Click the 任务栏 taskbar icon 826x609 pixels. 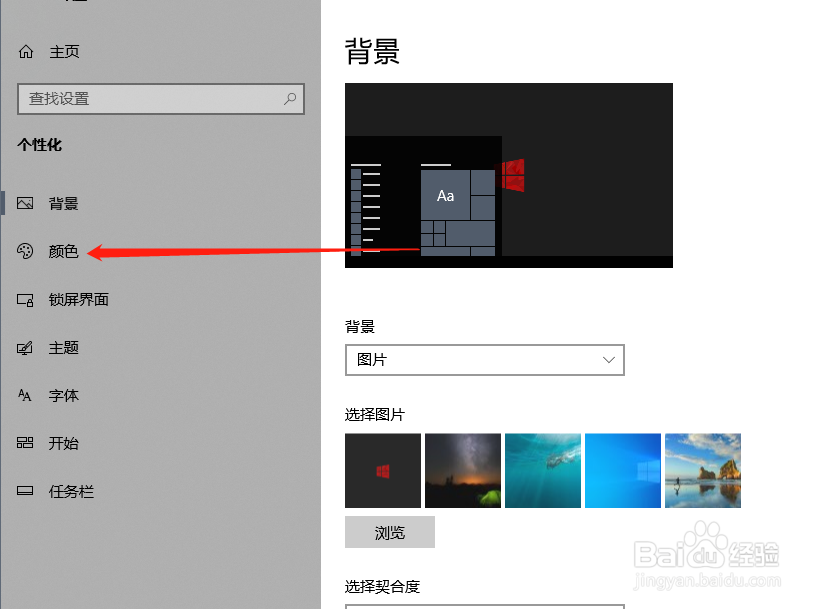point(25,491)
